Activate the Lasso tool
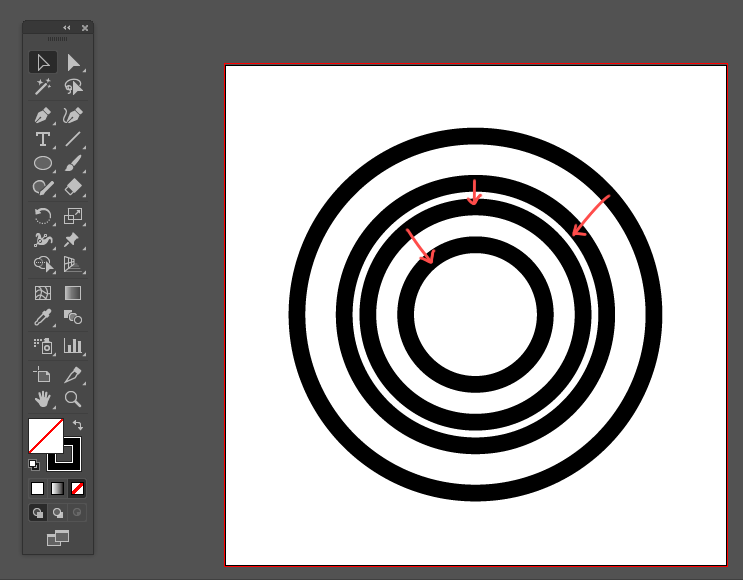 point(73,87)
